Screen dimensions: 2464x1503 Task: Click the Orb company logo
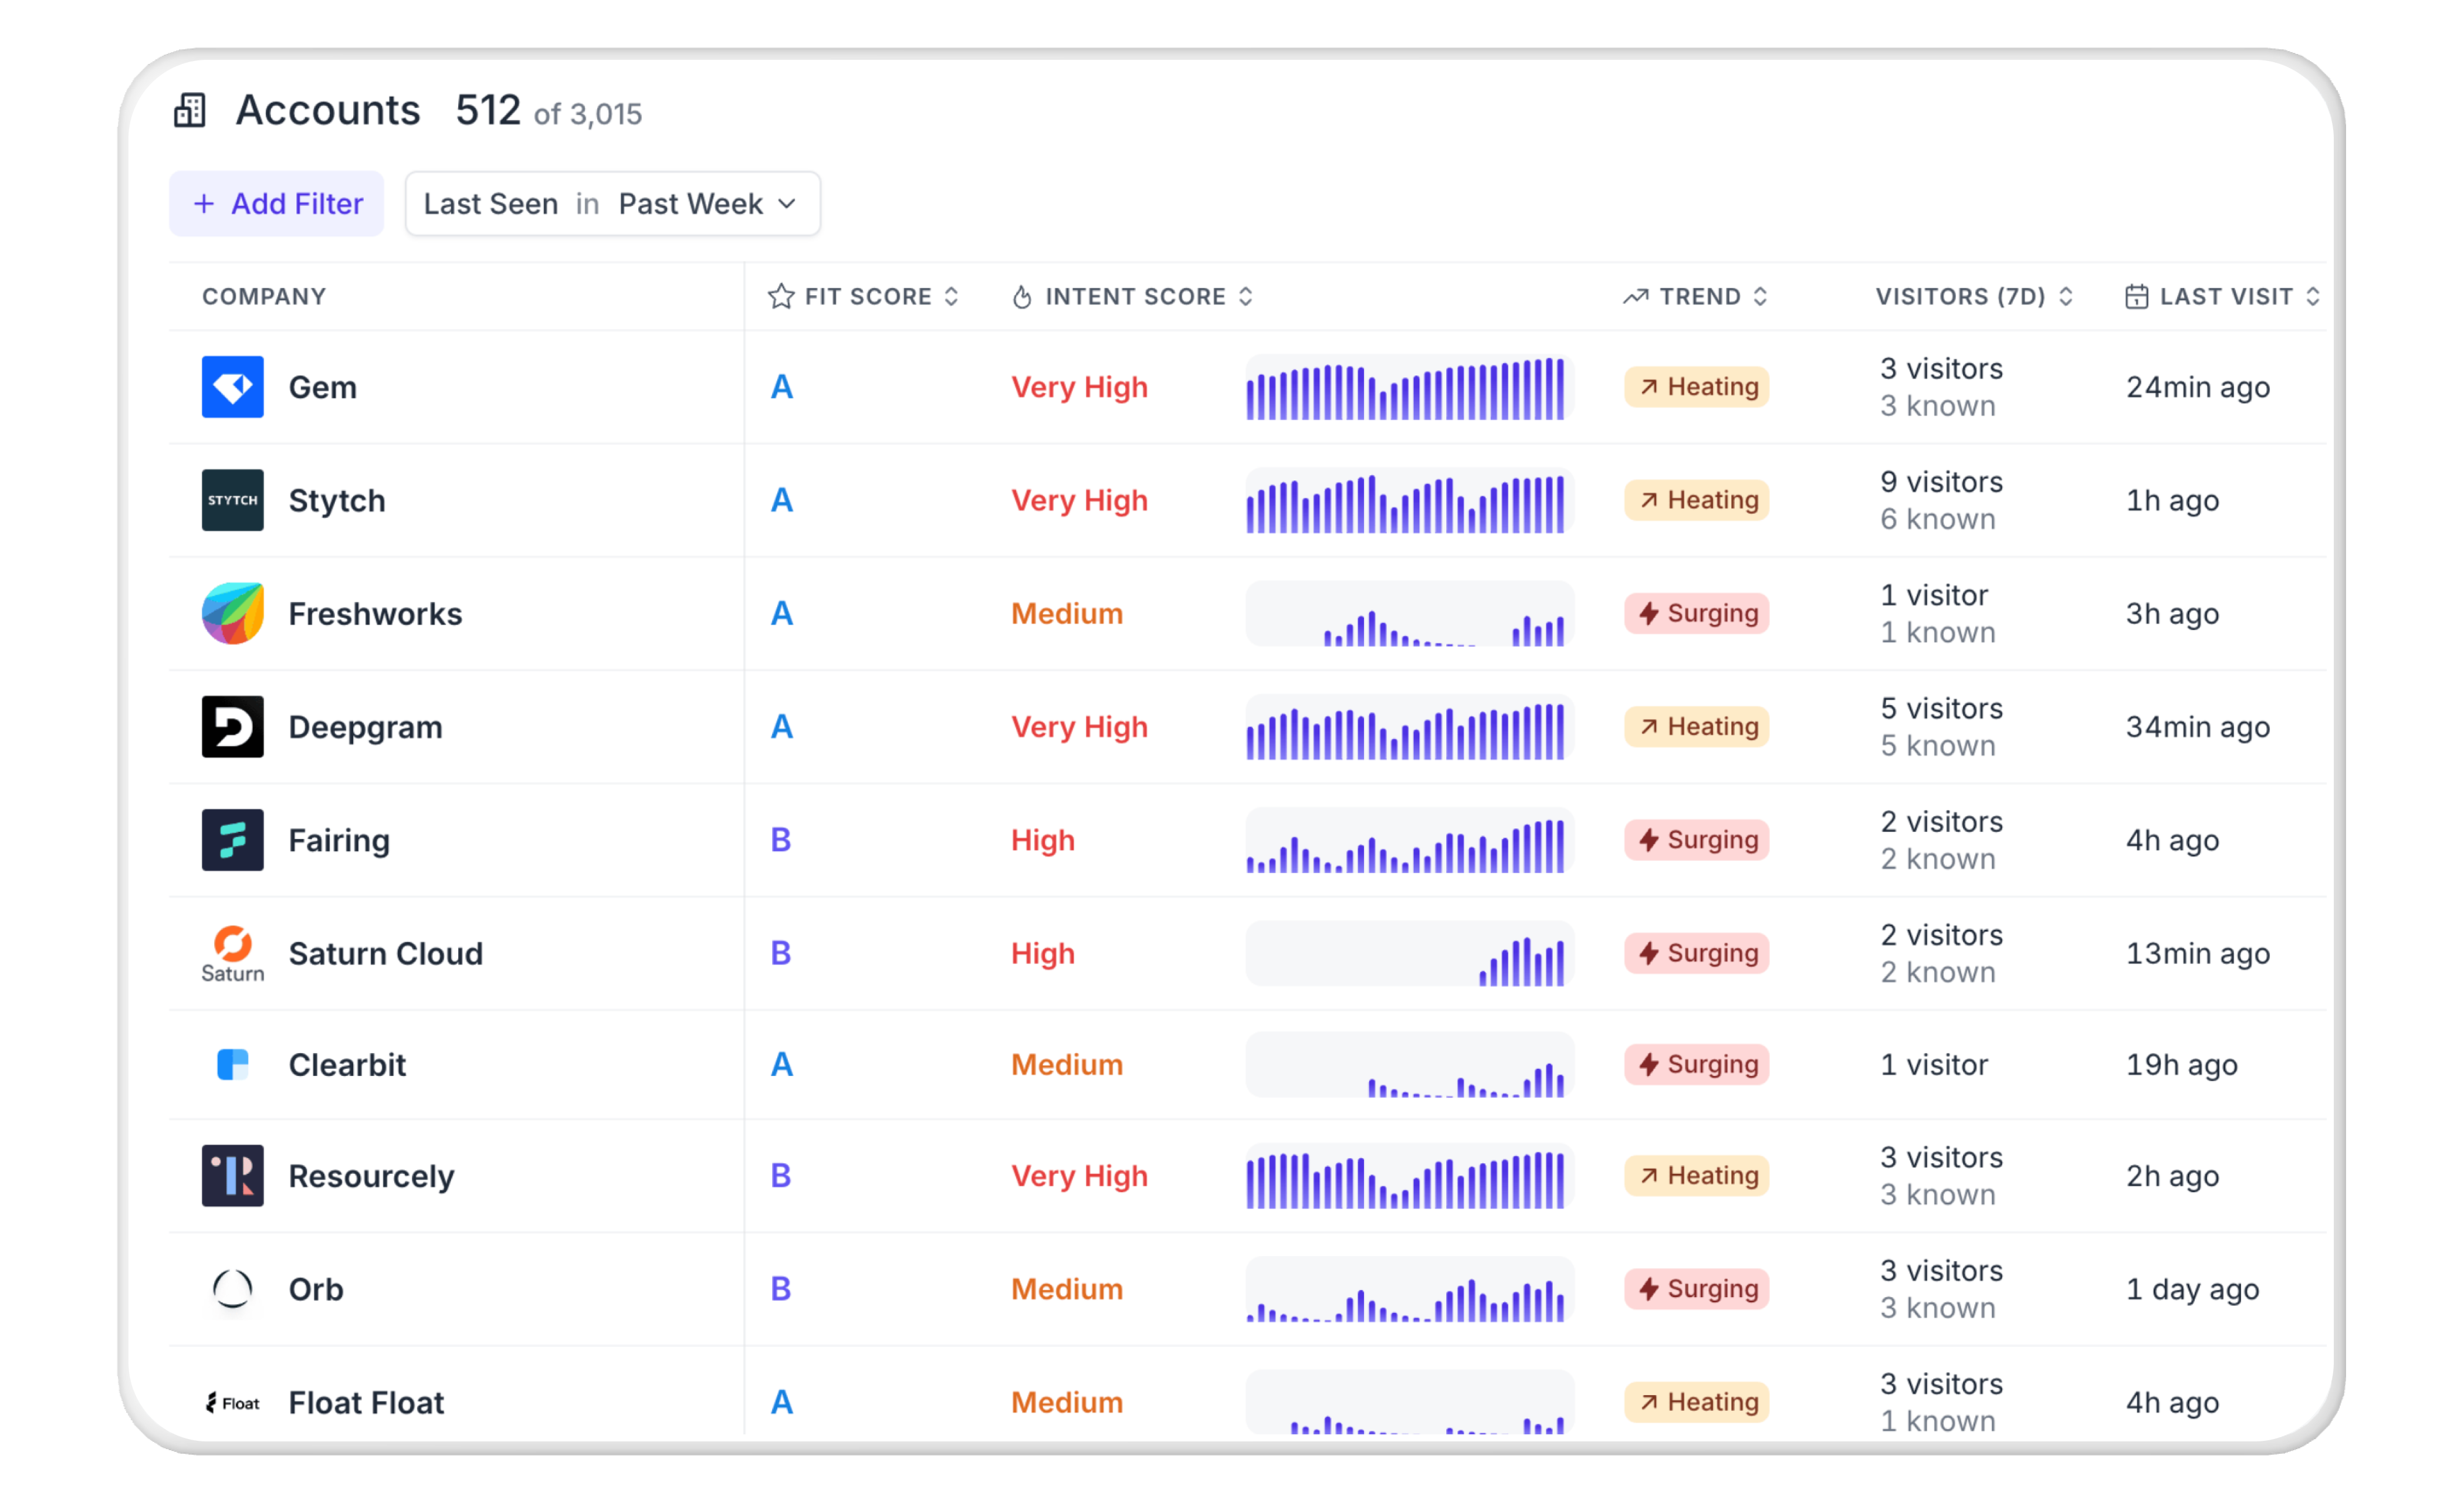[233, 1289]
